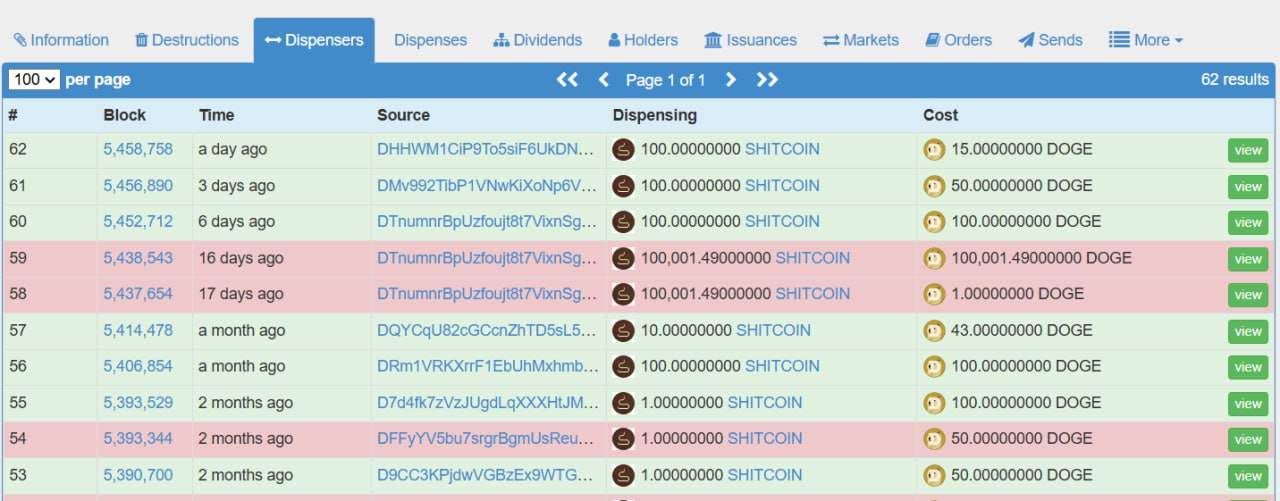This screenshot has height=501, width=1280.
Task: Expand the More tab menu
Action: coord(1146,40)
